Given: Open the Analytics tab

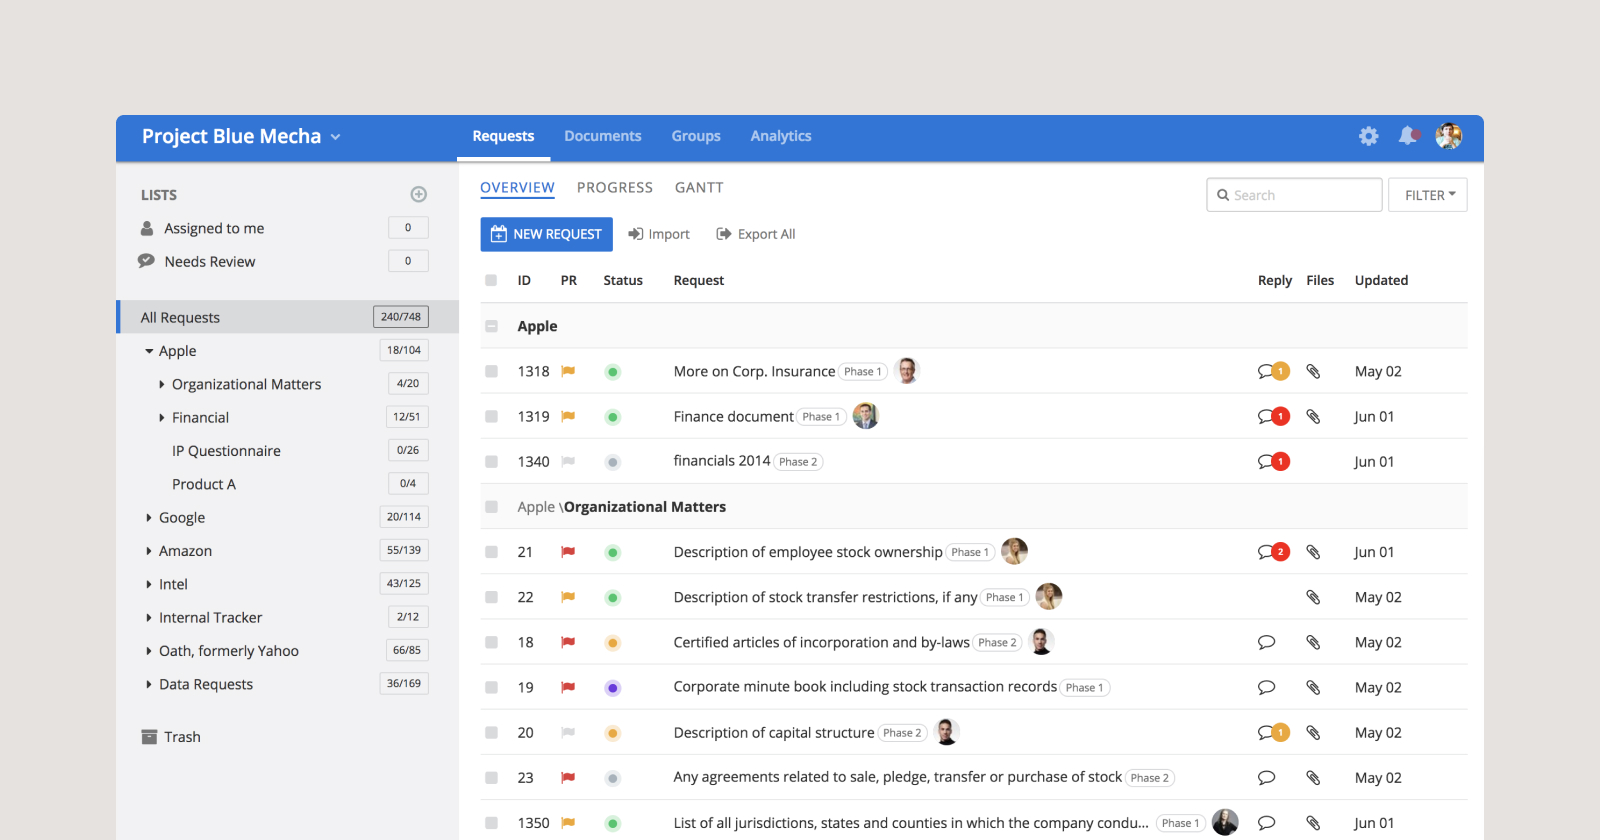Looking at the screenshot, I should [x=781, y=136].
